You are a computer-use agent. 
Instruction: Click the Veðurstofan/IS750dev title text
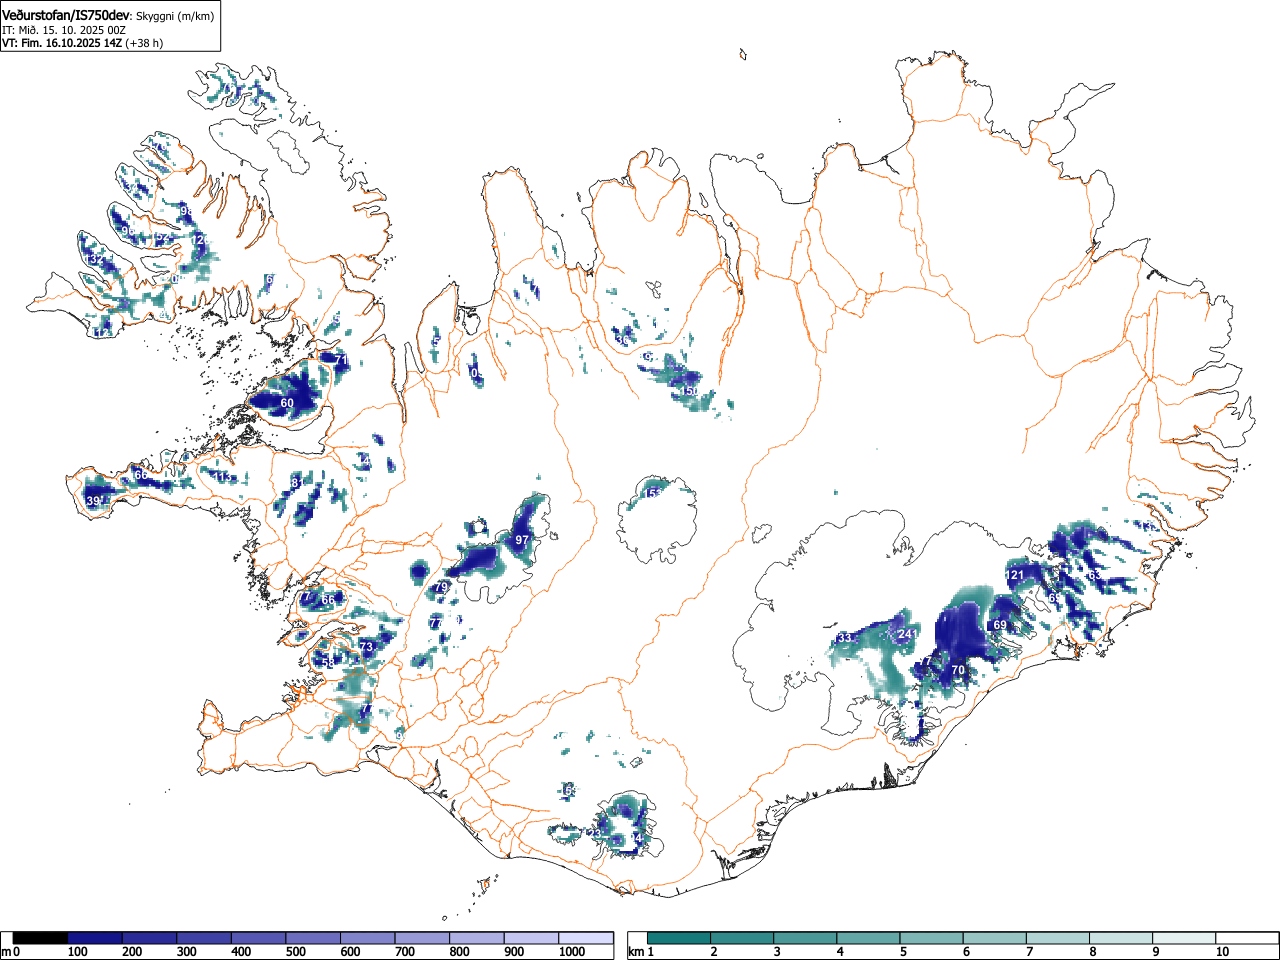[66, 15]
